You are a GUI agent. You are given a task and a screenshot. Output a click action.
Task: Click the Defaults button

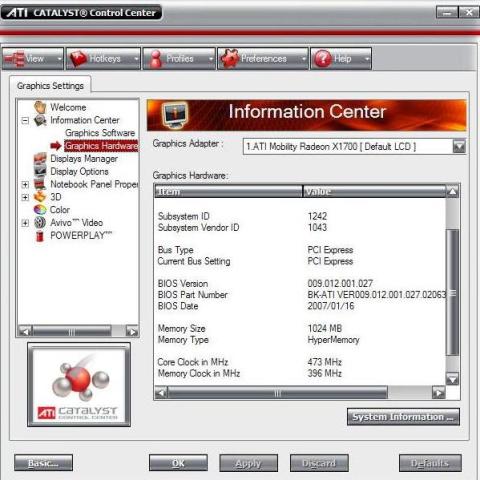430,463
